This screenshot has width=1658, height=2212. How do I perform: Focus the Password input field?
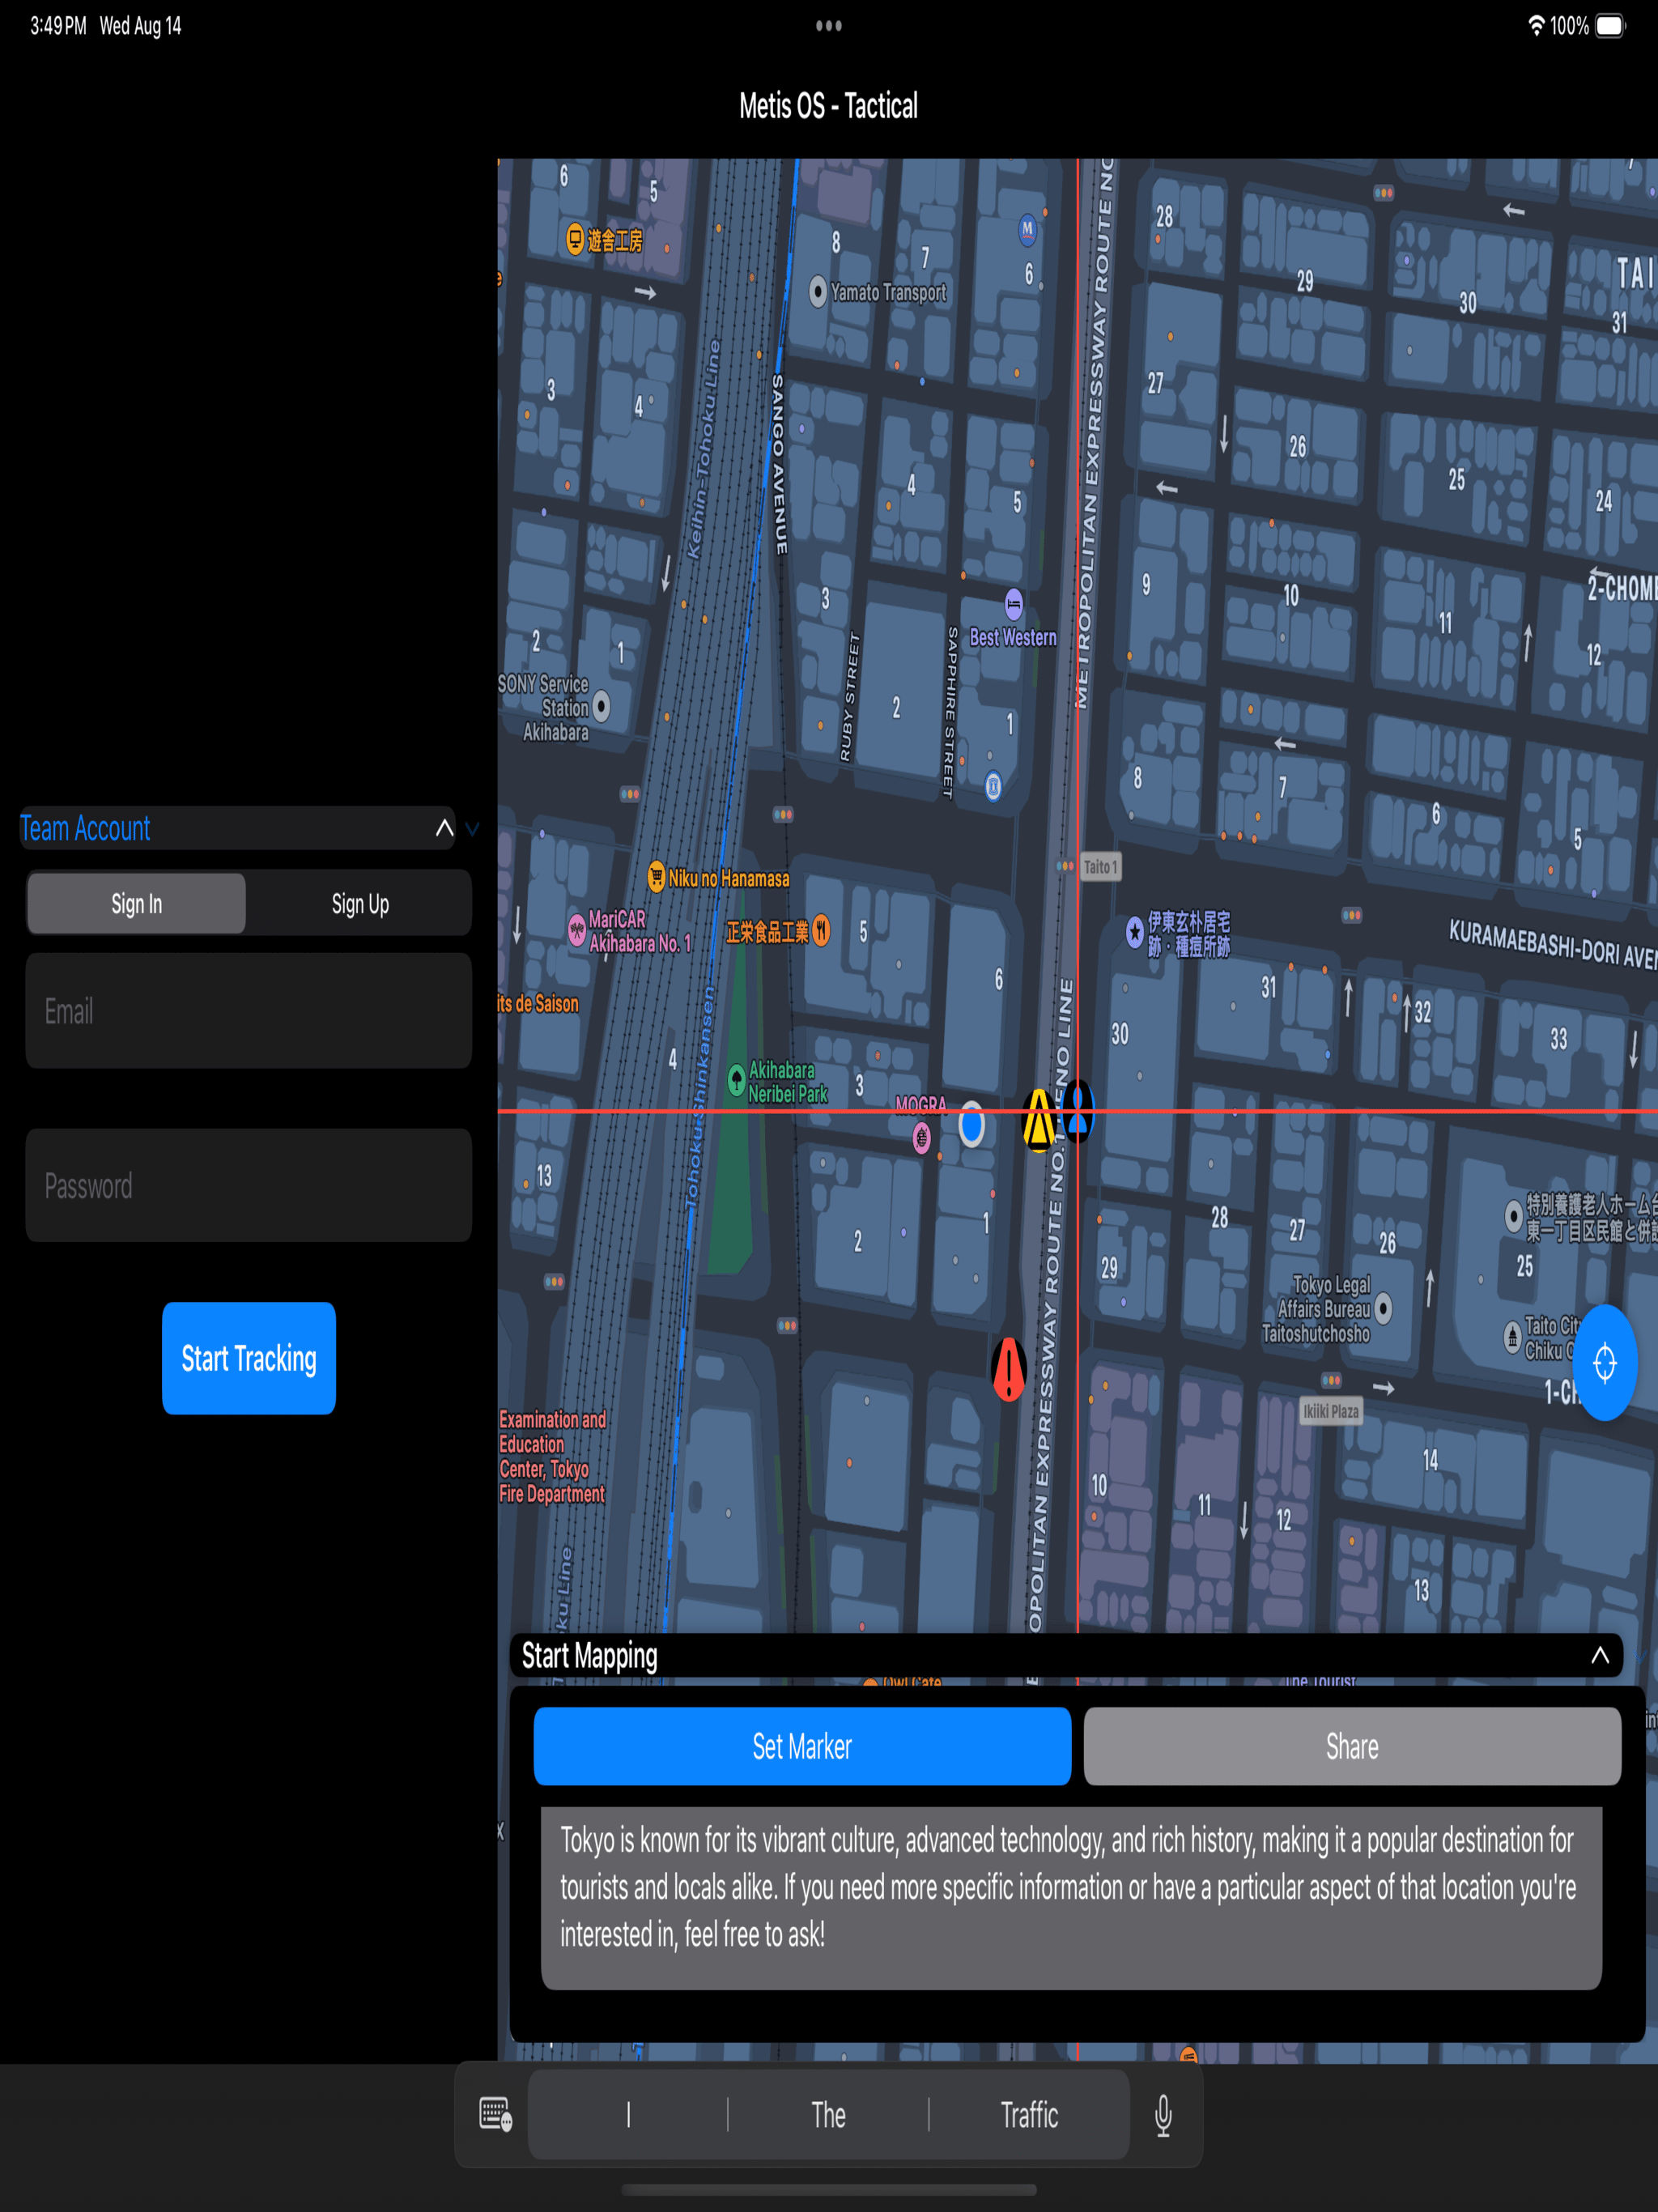point(248,1186)
